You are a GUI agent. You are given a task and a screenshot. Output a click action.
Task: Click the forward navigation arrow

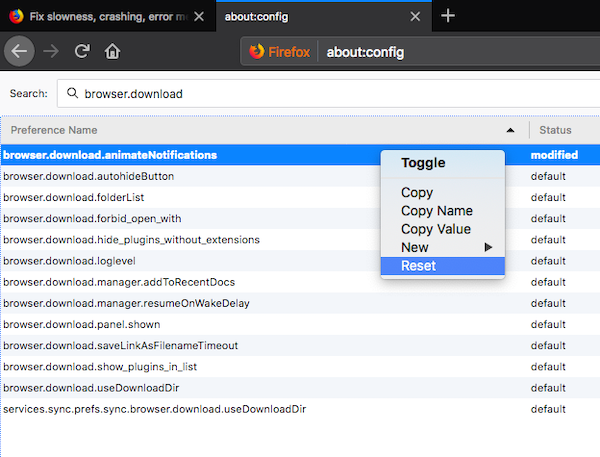54,51
